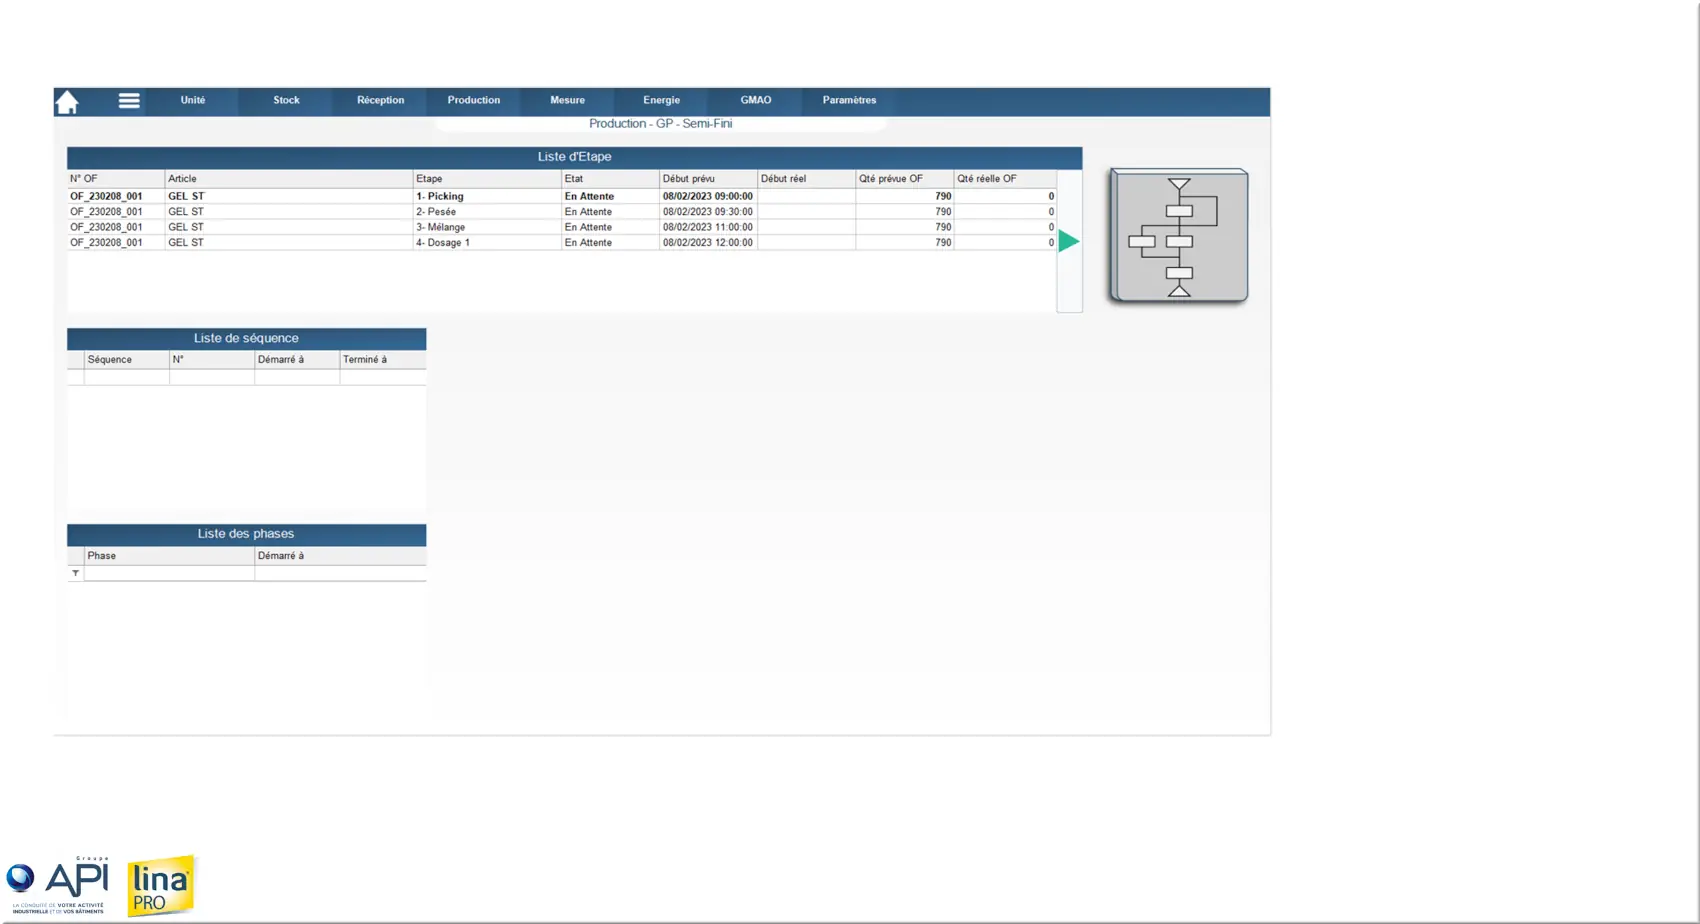Open the hamburger menu icon
The image size is (1700, 924).
[129, 101]
